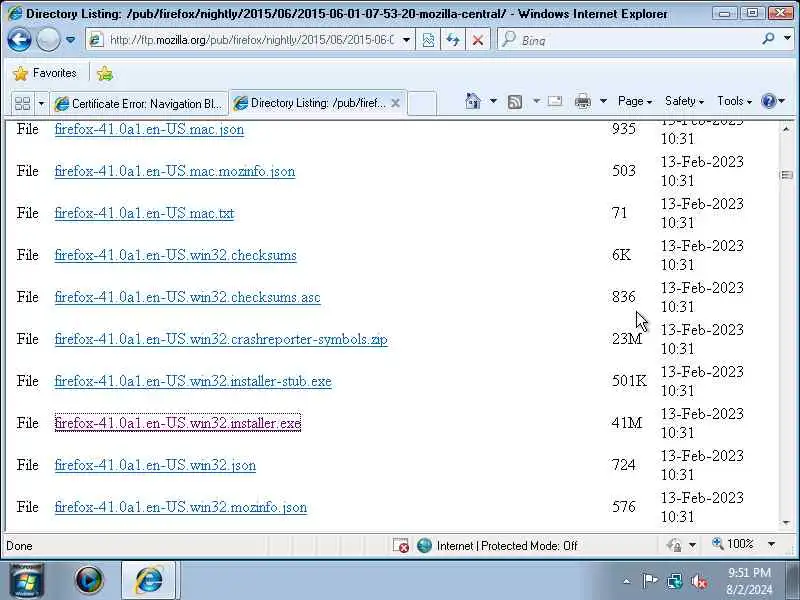Open link firefox-41.0a1.en-US.win32.mozinfo.json
Viewport: 800px width, 600px height.
coord(181,507)
